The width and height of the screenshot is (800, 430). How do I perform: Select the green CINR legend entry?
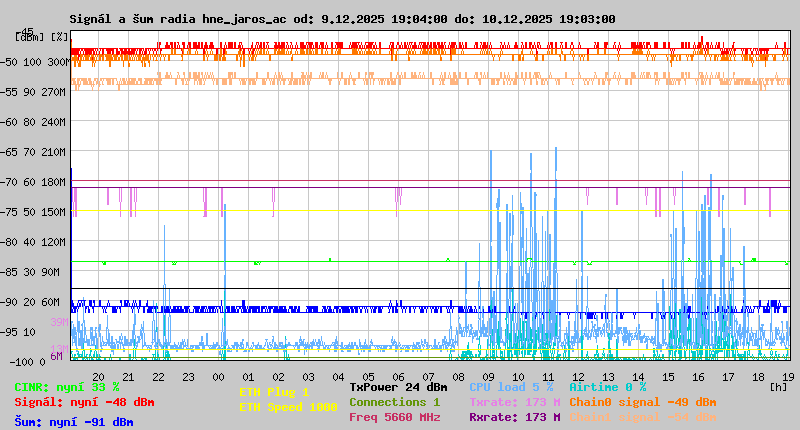tap(66, 387)
